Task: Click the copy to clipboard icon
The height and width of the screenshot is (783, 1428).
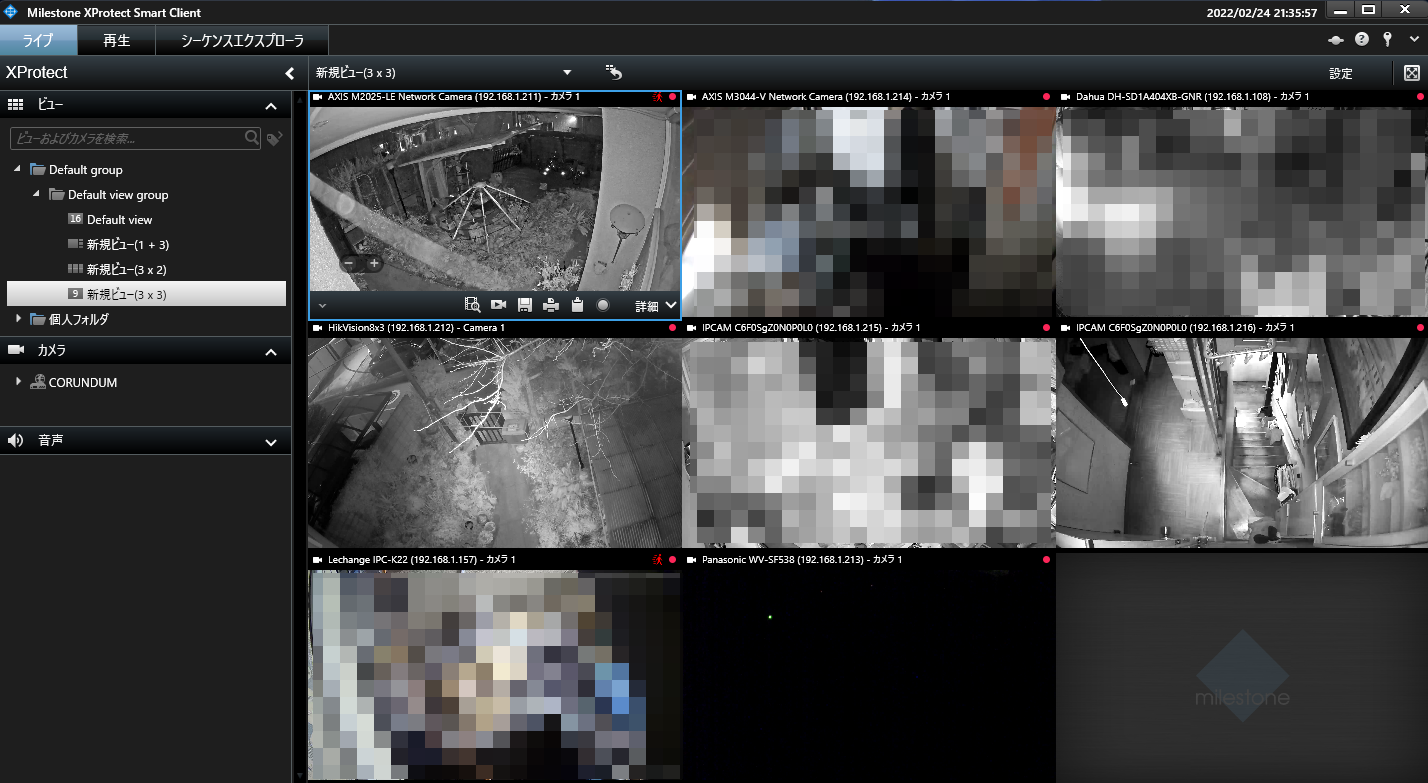Action: coord(577,305)
